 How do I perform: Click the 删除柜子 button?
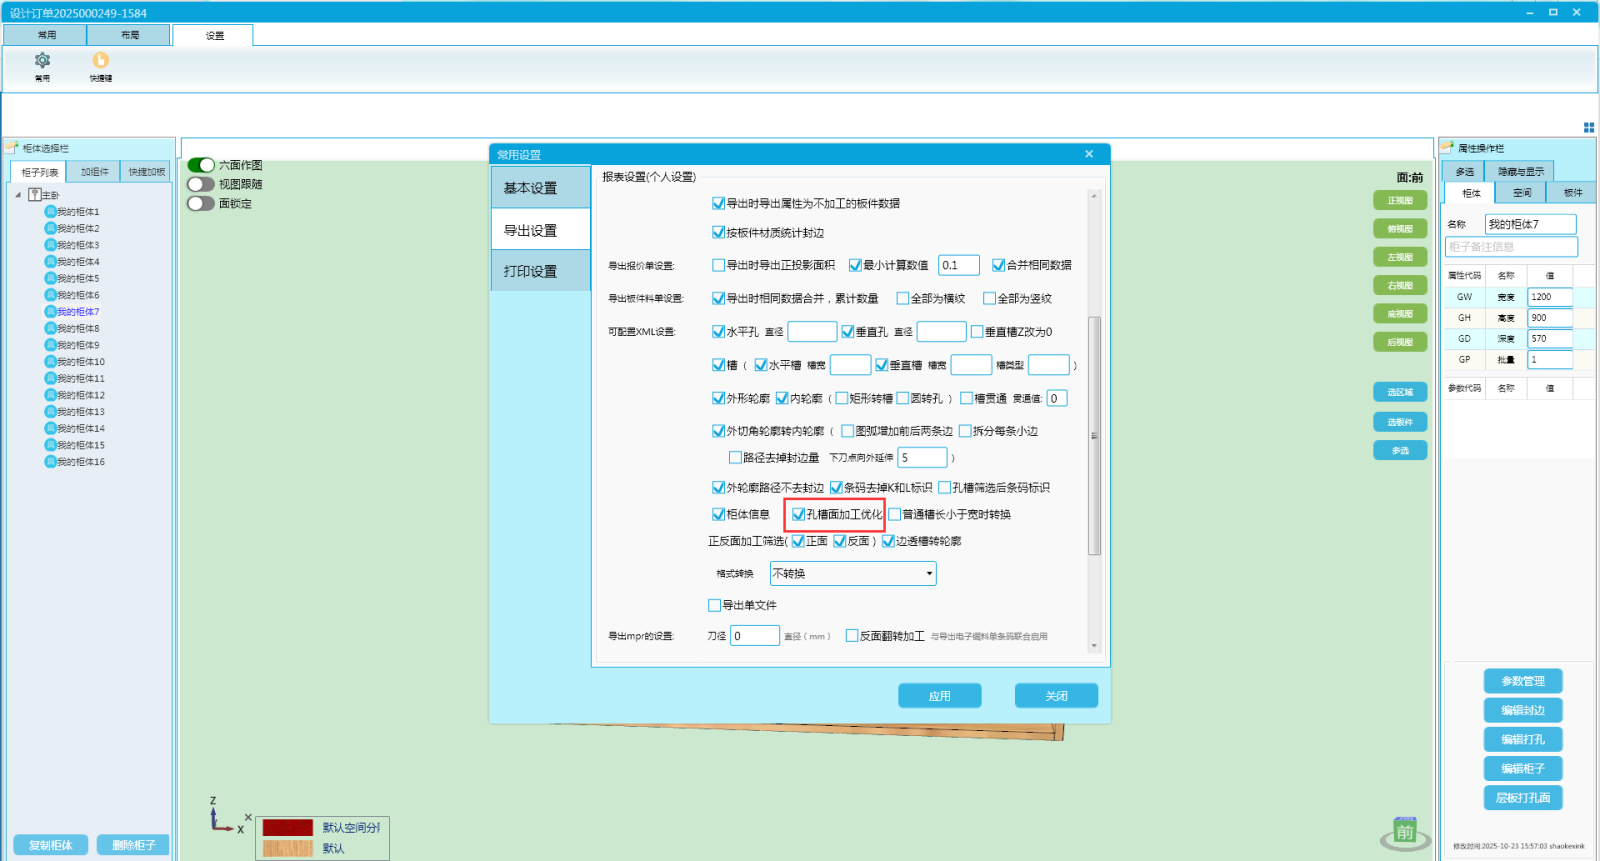(x=133, y=845)
